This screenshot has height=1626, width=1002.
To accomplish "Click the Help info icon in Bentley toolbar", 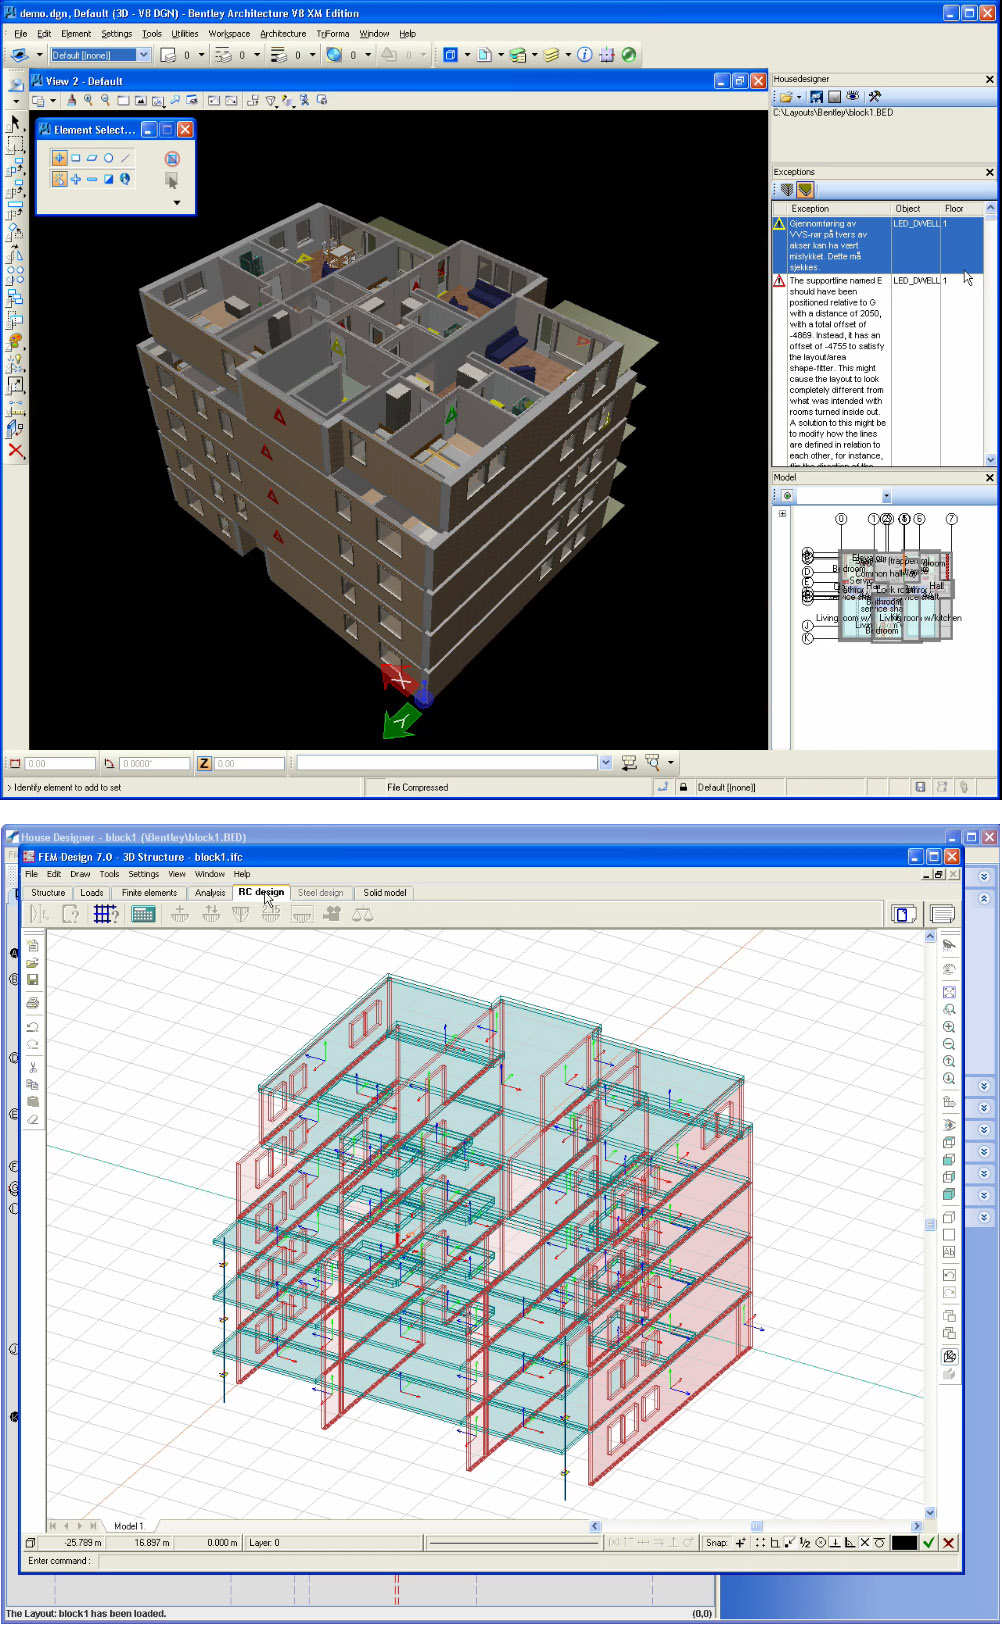I will coord(585,55).
